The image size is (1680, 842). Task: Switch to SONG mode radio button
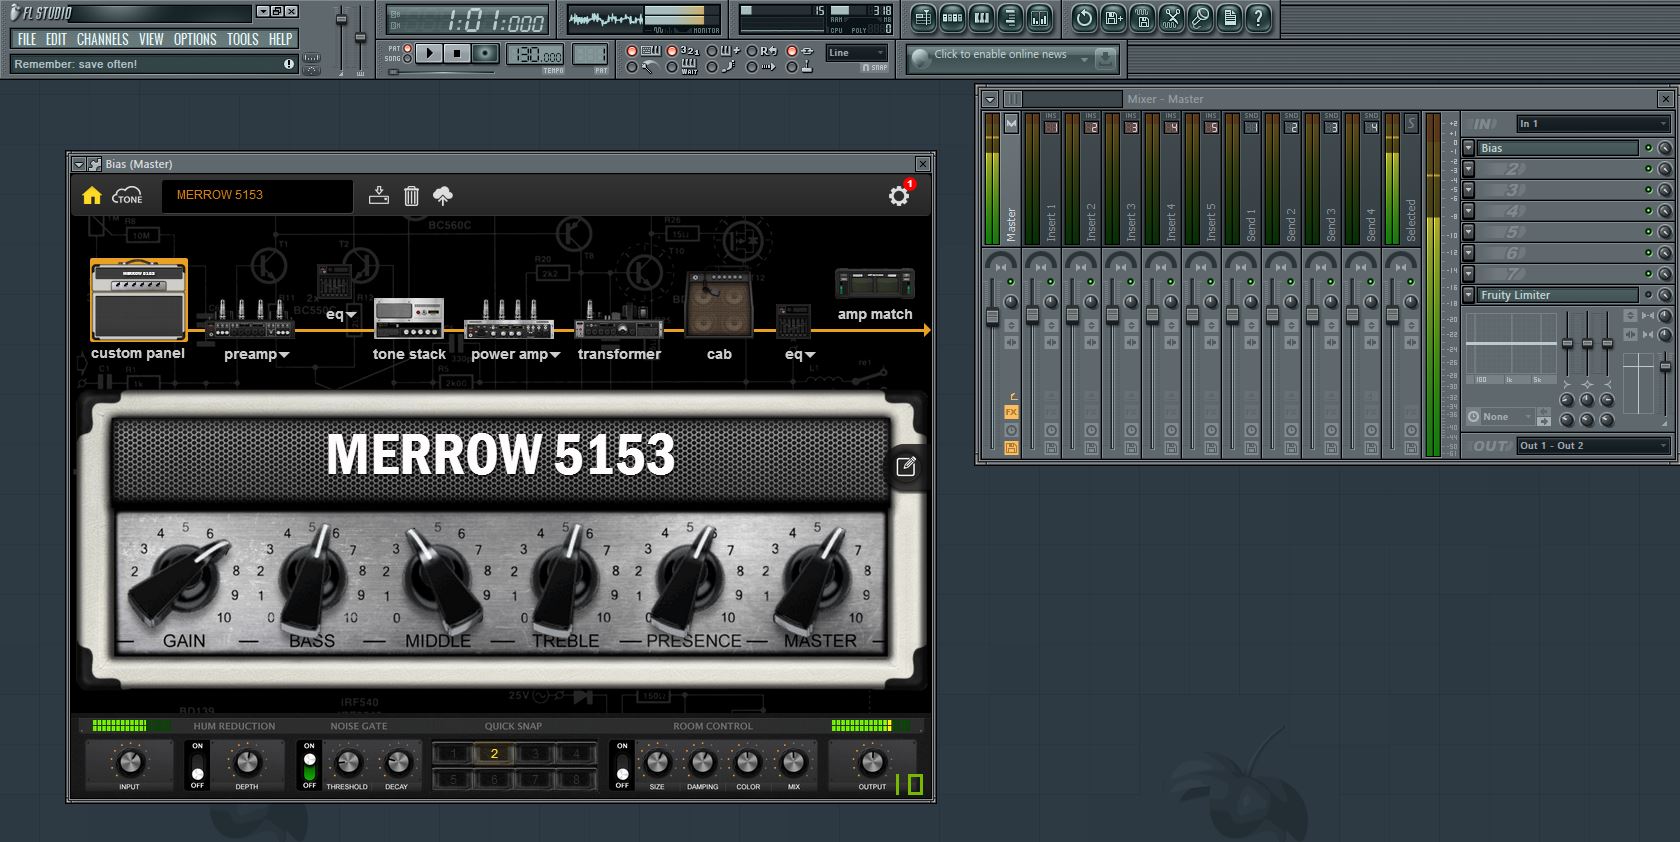408,58
